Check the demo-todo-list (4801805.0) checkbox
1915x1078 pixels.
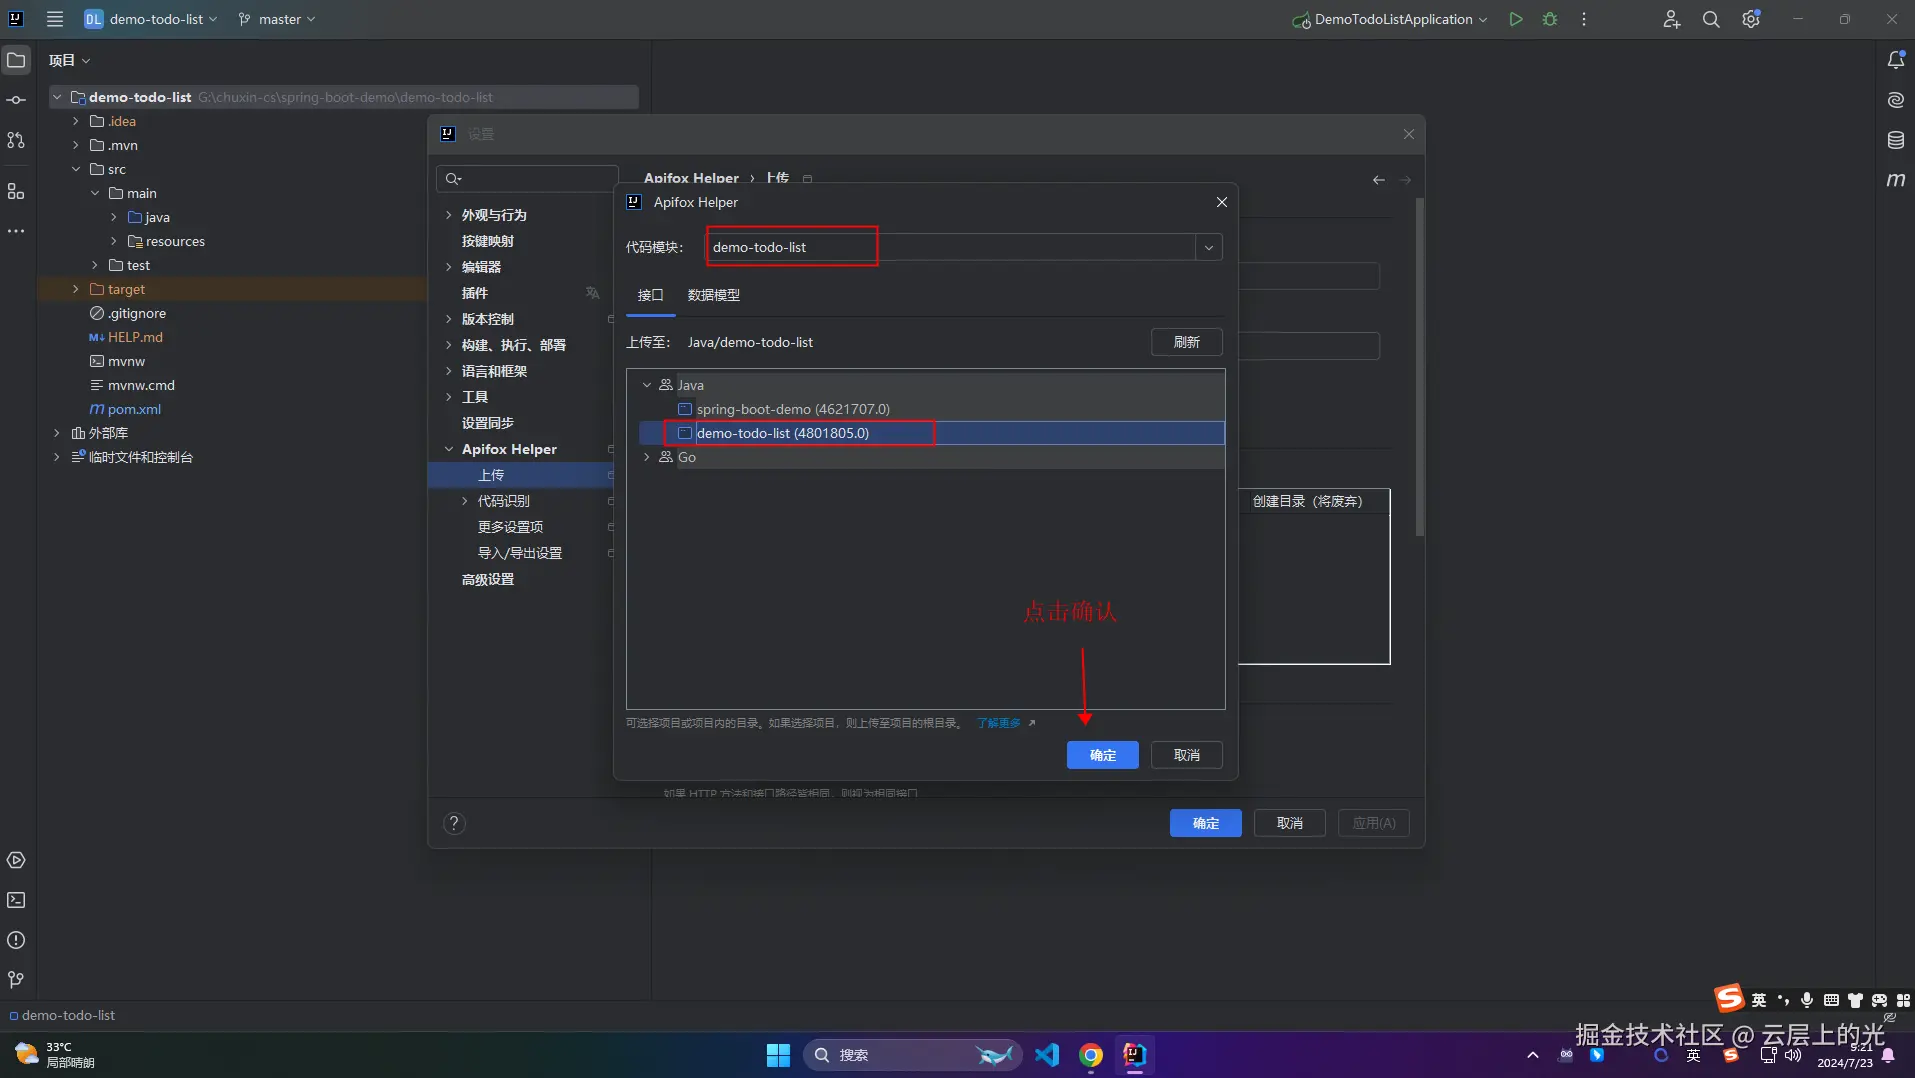pos(685,433)
